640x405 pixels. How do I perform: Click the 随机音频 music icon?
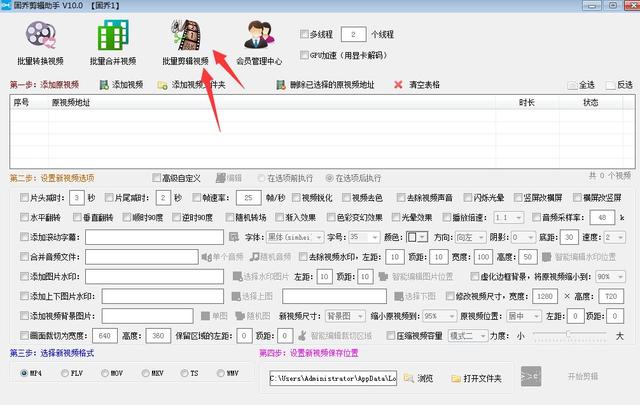pos(255,257)
